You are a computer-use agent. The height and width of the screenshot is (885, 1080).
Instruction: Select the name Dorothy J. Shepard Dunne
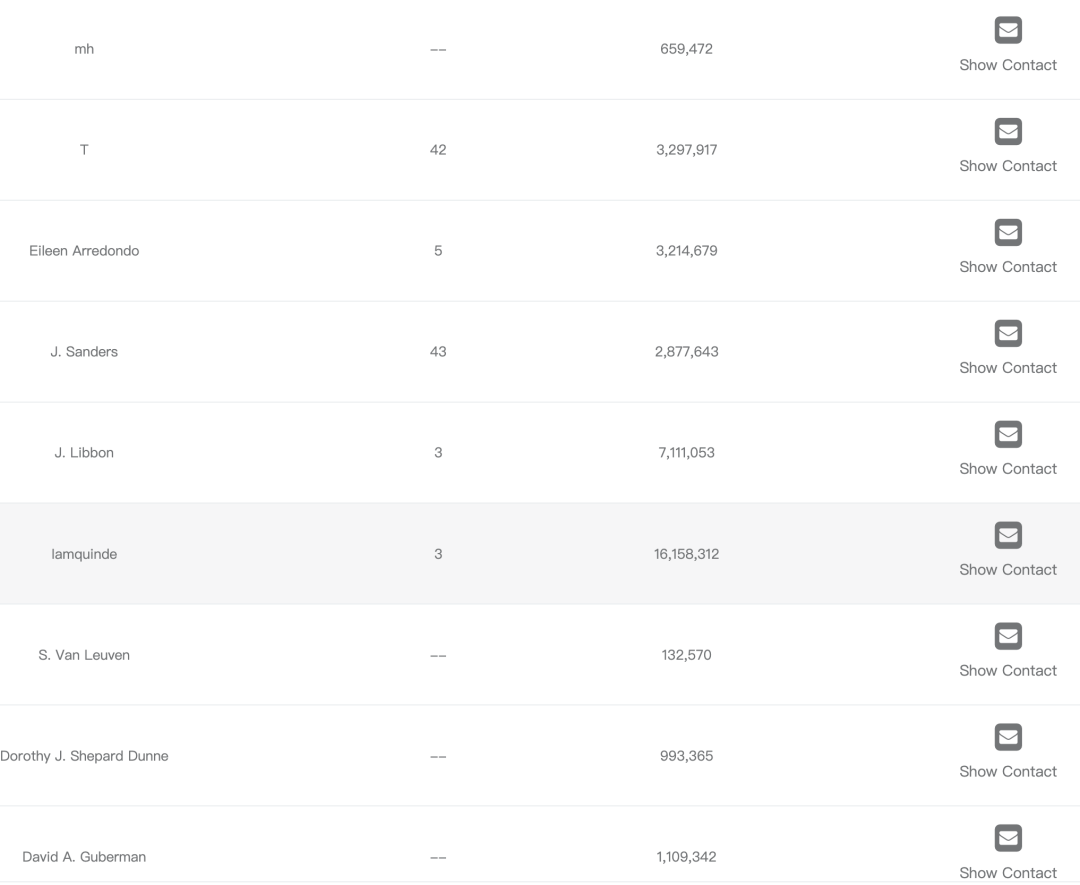[x=84, y=756]
